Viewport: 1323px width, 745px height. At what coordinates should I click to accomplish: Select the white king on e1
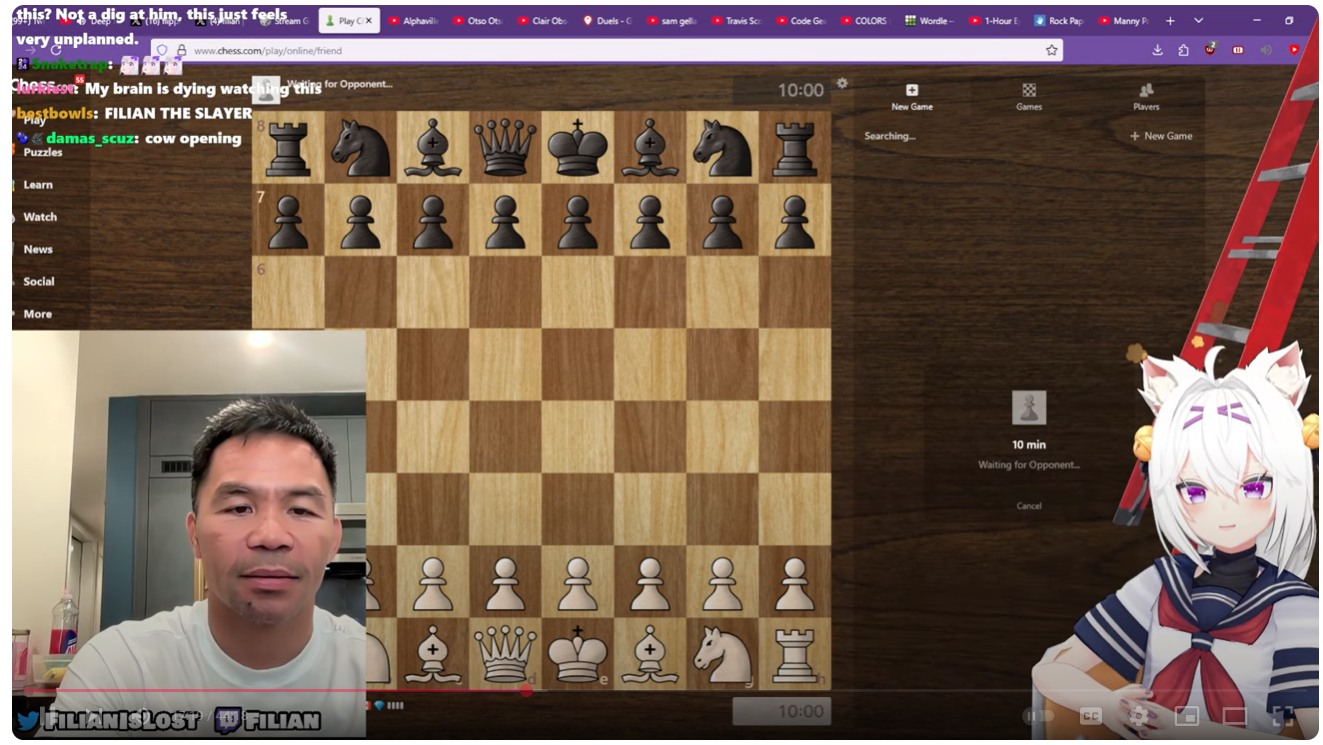(x=578, y=654)
